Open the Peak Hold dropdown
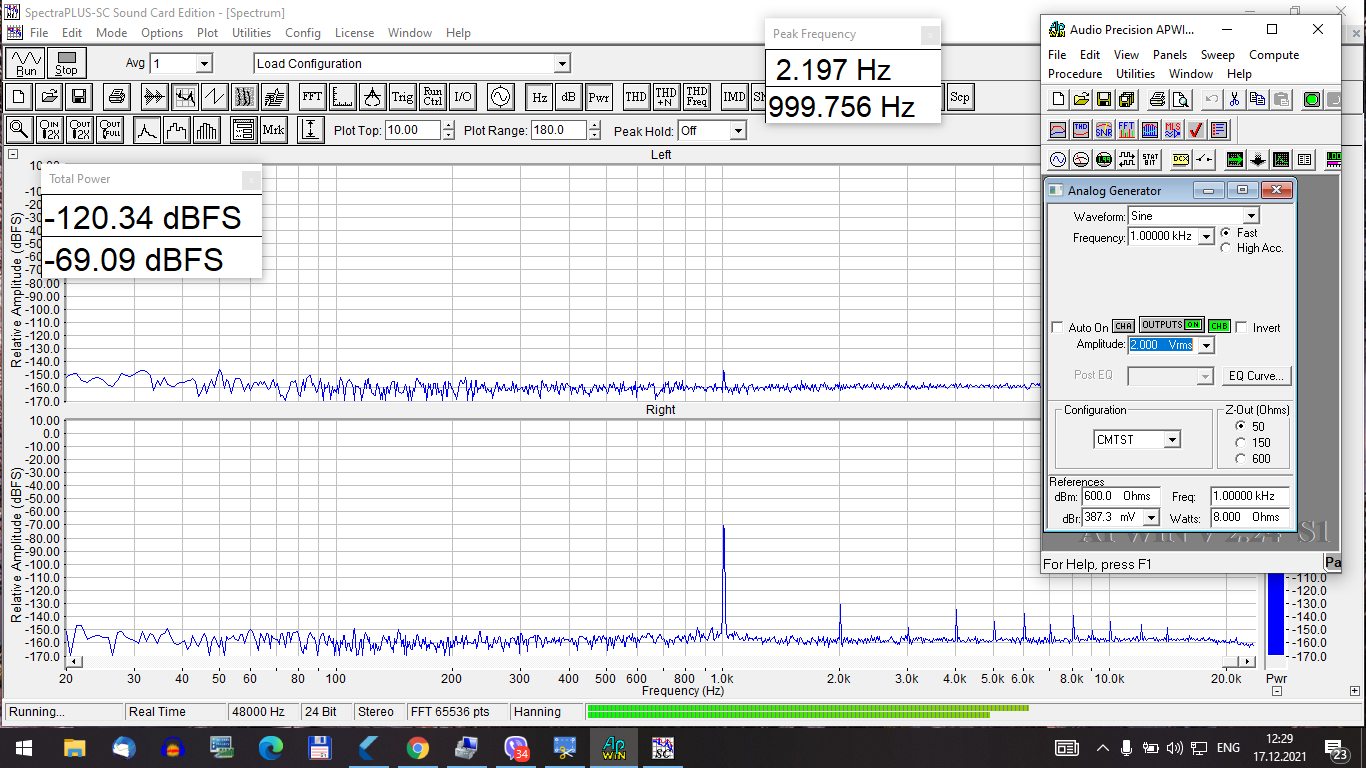The height and width of the screenshot is (768, 1366). [x=738, y=131]
